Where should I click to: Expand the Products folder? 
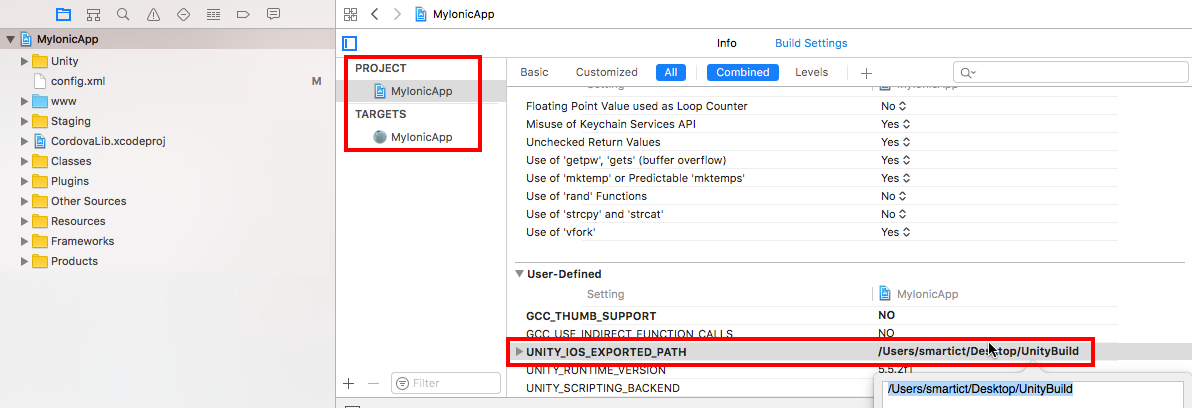click(x=24, y=261)
